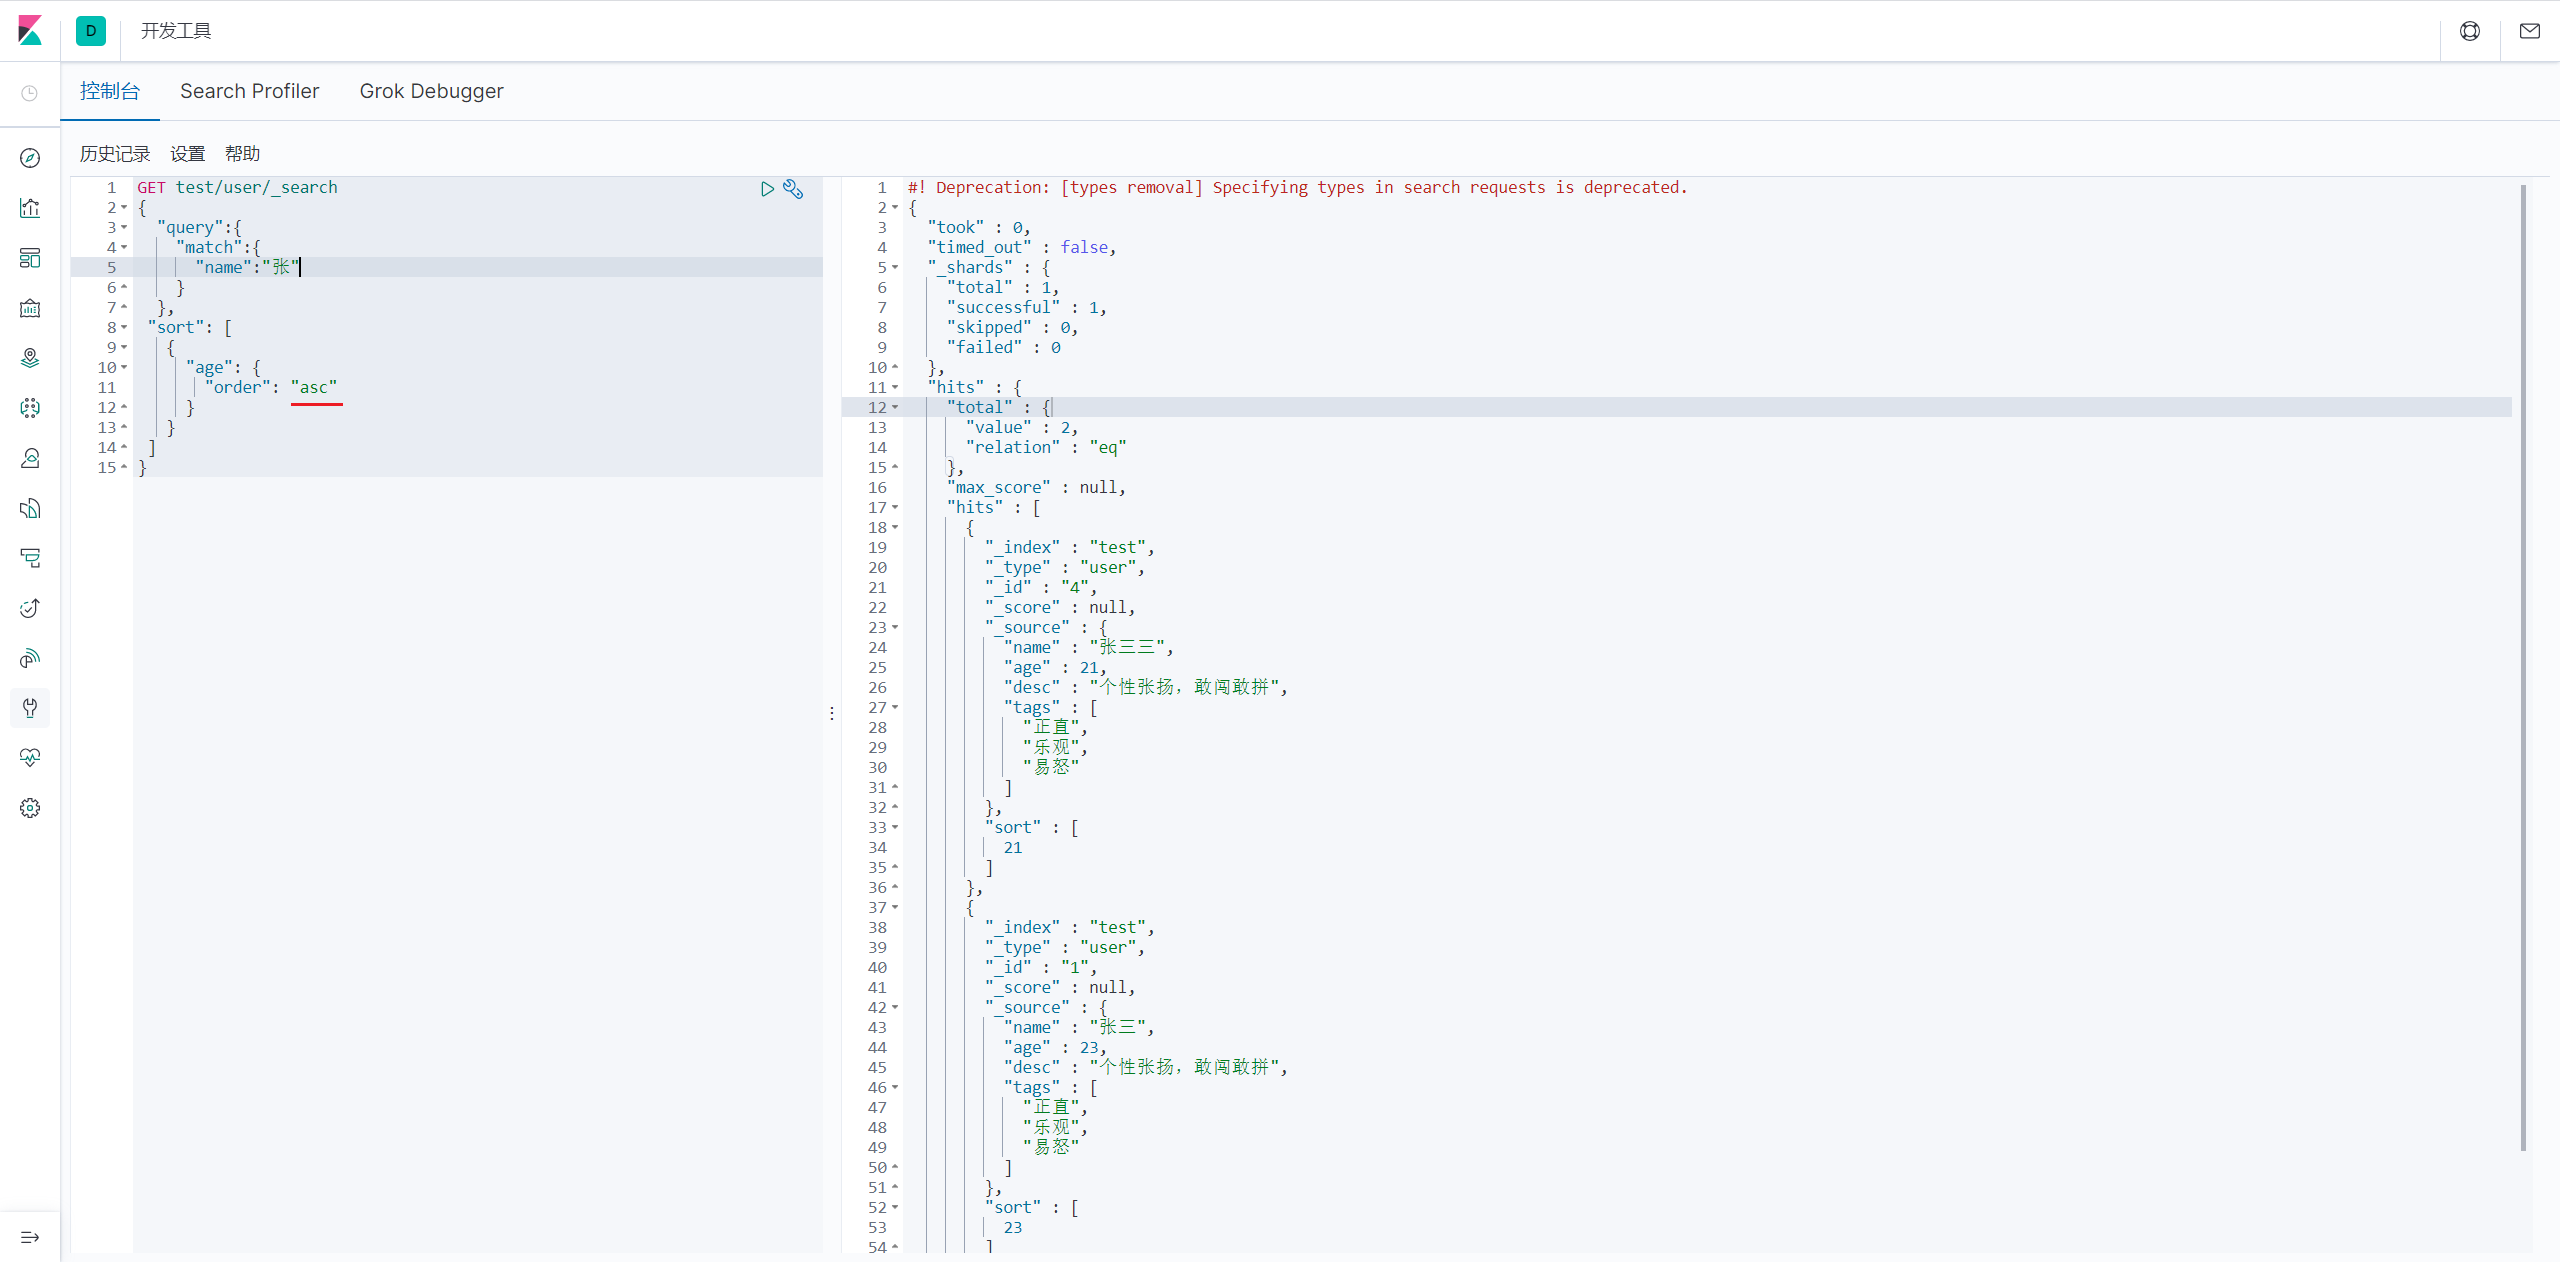
Task: Expand the sidebar with the bottom arrow icon
Action: pos(30,1237)
